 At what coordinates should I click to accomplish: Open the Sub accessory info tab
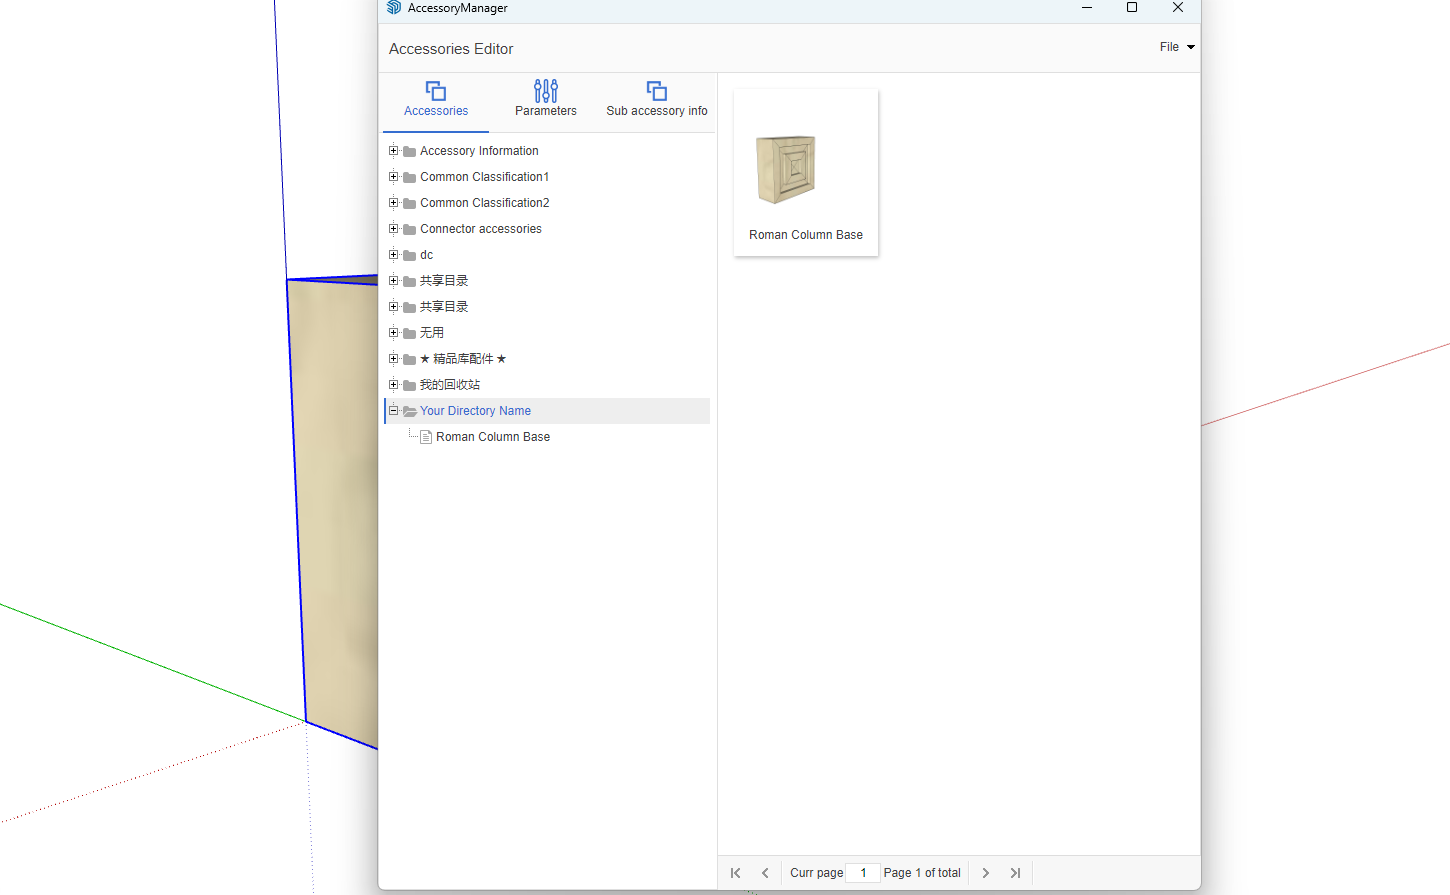coord(656,100)
